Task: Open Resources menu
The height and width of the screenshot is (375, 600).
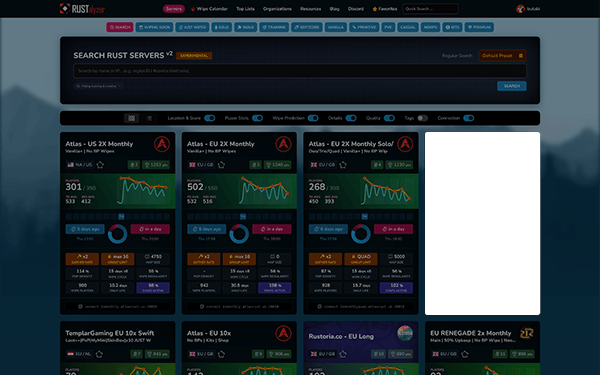Action: click(x=310, y=9)
